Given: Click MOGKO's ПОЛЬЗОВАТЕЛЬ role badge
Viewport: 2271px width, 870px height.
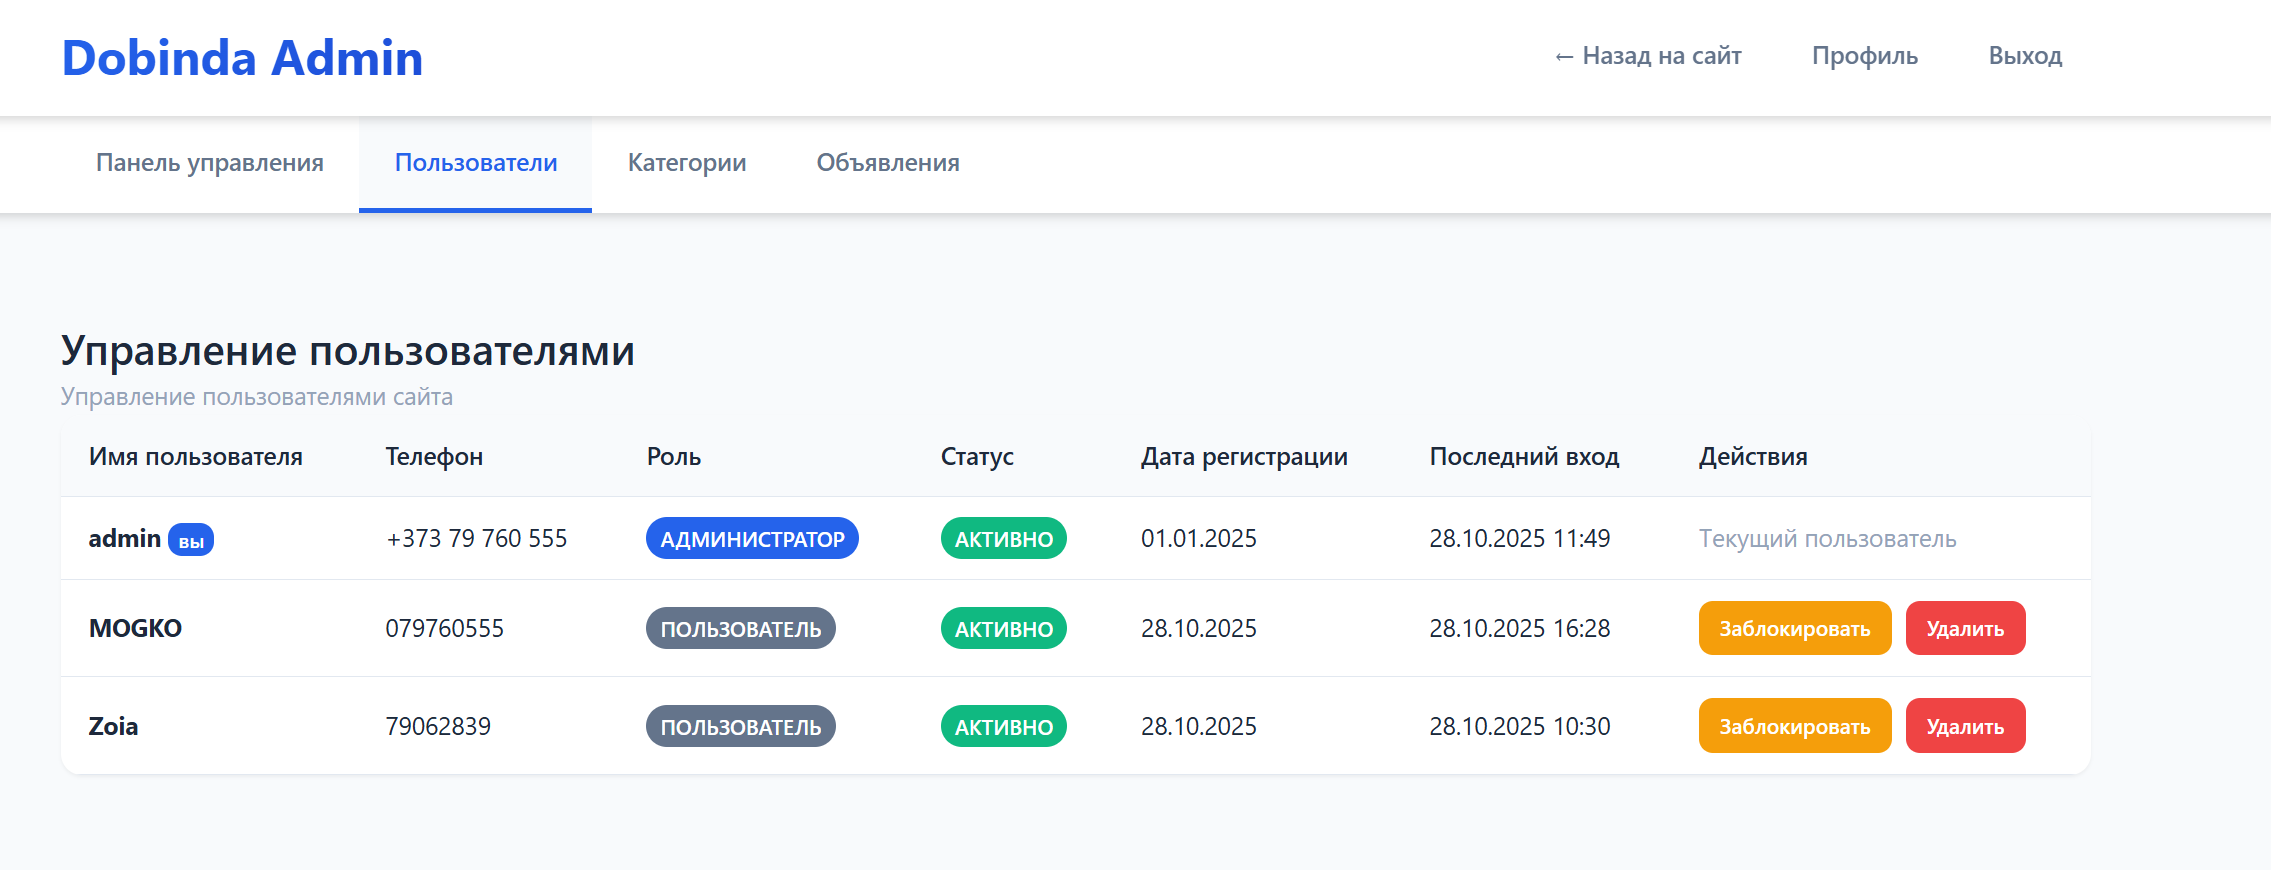Looking at the screenshot, I should pos(740,629).
